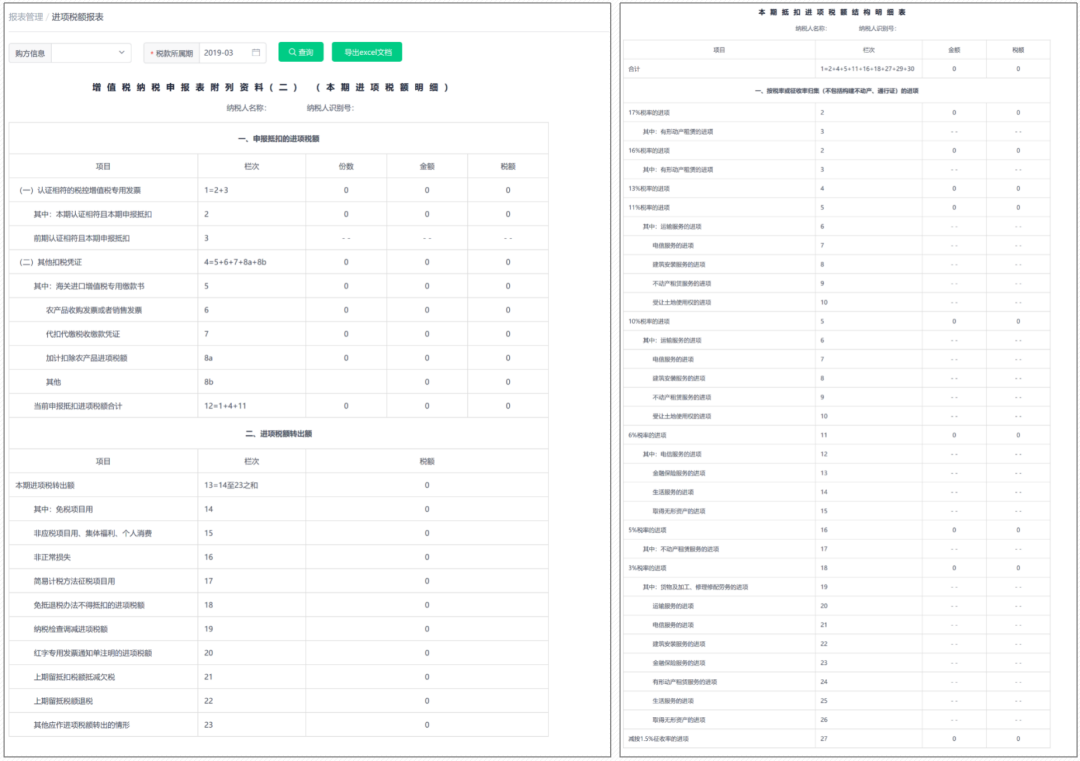Click the row 红字专用发票通知单注明的进项税额
Viewport: 1080px width, 761px height.
(278, 653)
